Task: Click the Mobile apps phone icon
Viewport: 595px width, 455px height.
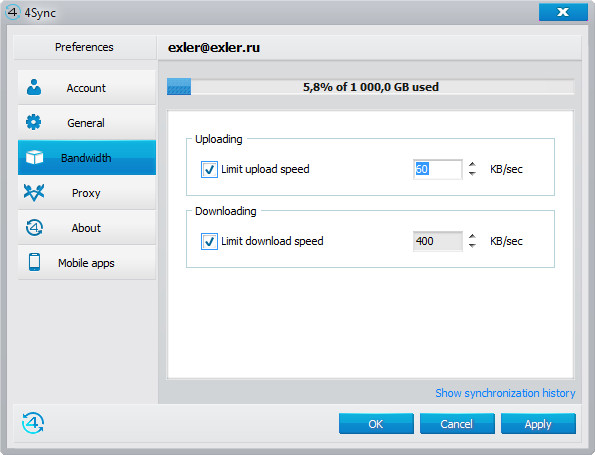Action: coord(35,262)
